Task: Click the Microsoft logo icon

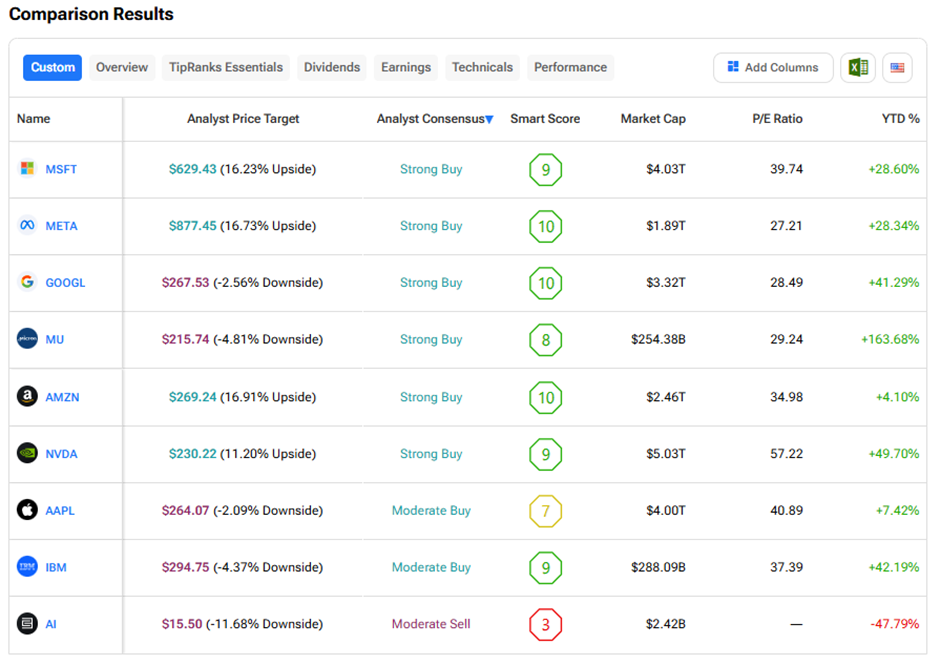Action: pyautogui.click(x=28, y=169)
